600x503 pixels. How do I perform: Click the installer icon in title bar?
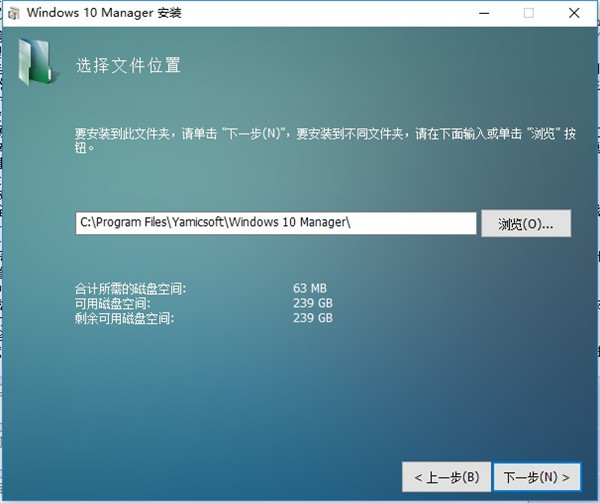coord(14,13)
